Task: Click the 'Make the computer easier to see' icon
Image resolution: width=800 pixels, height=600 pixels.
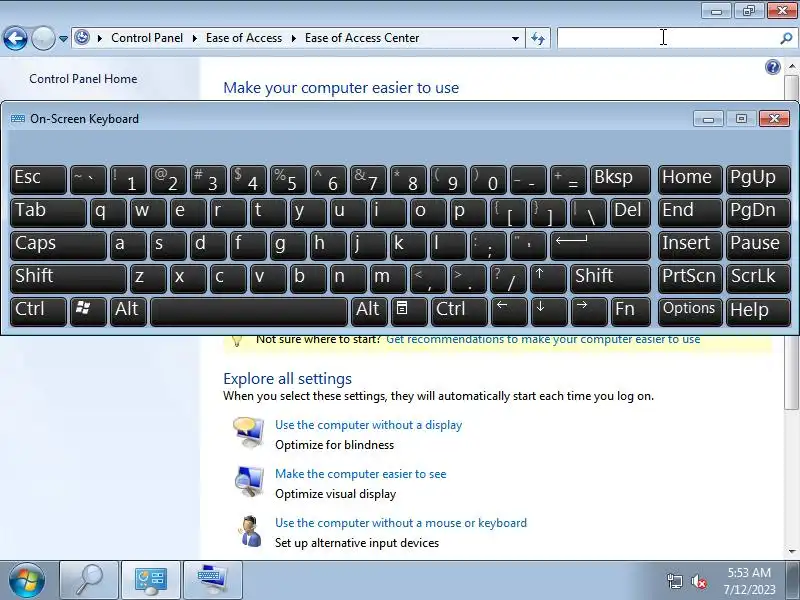Action: point(248,481)
